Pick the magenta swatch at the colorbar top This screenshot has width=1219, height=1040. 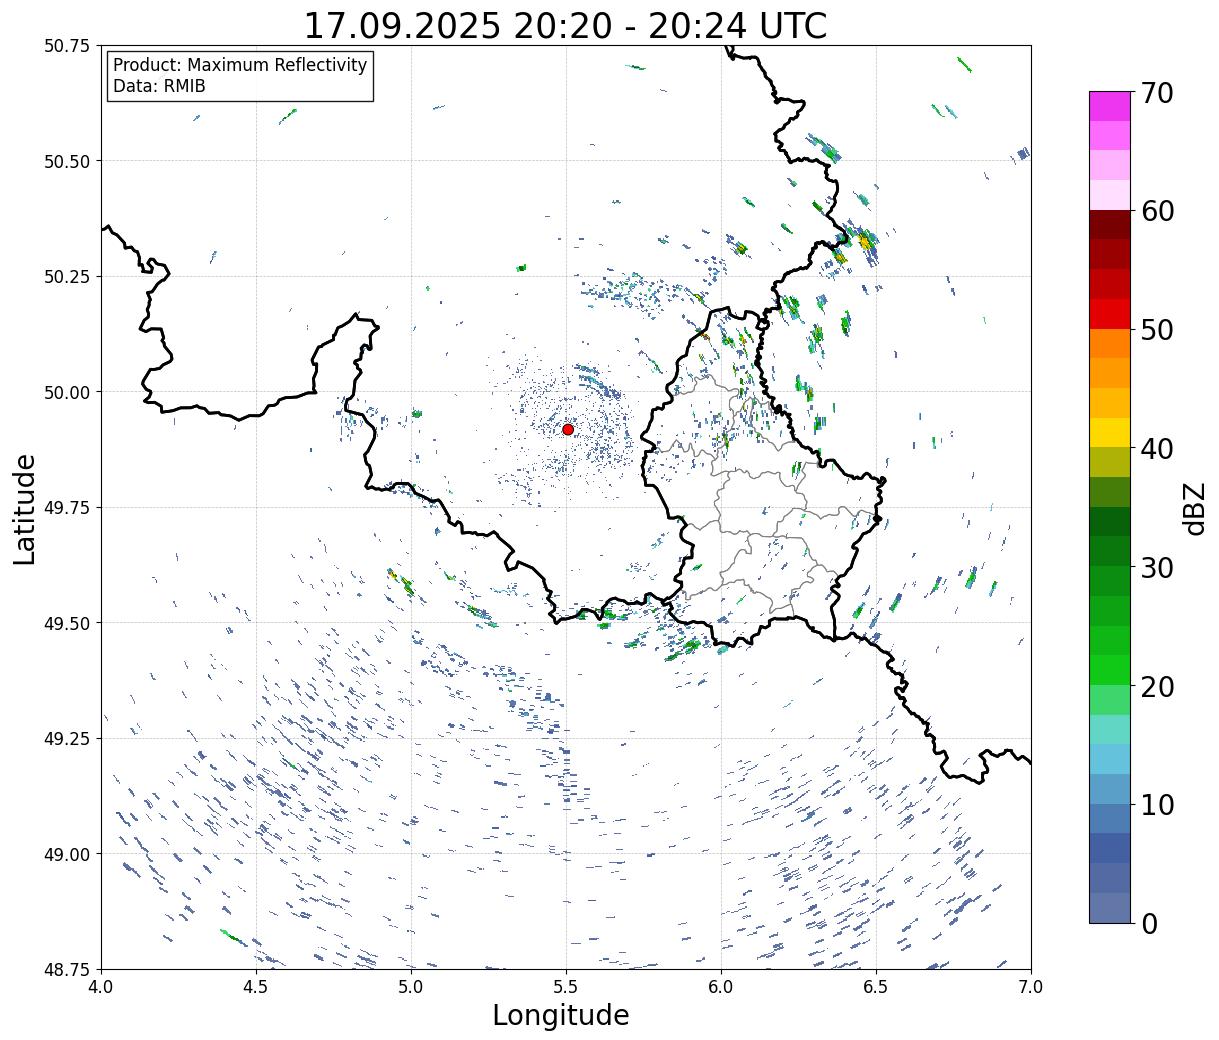coord(1110,106)
